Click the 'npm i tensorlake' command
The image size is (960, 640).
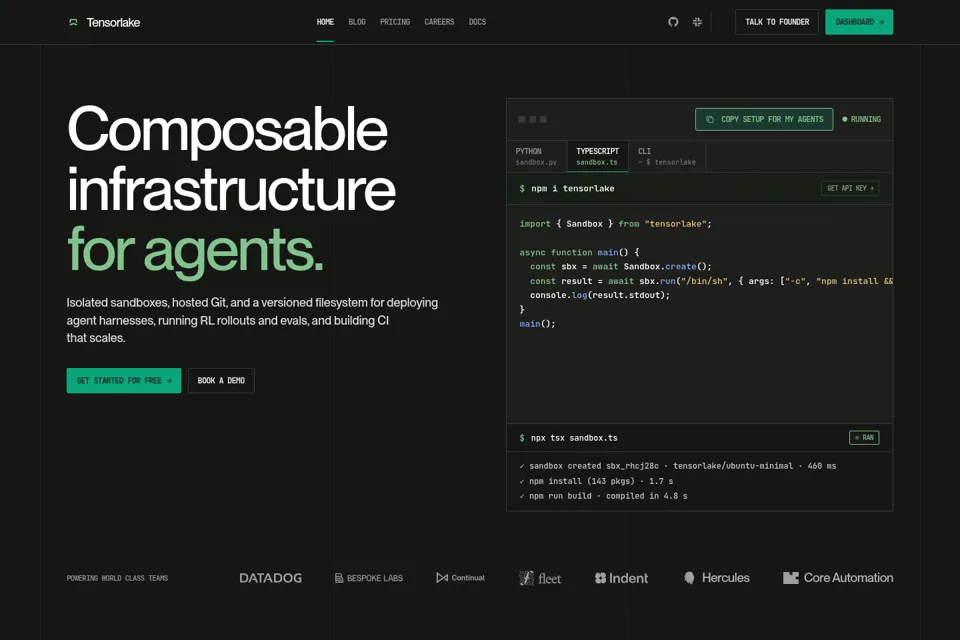pos(567,189)
